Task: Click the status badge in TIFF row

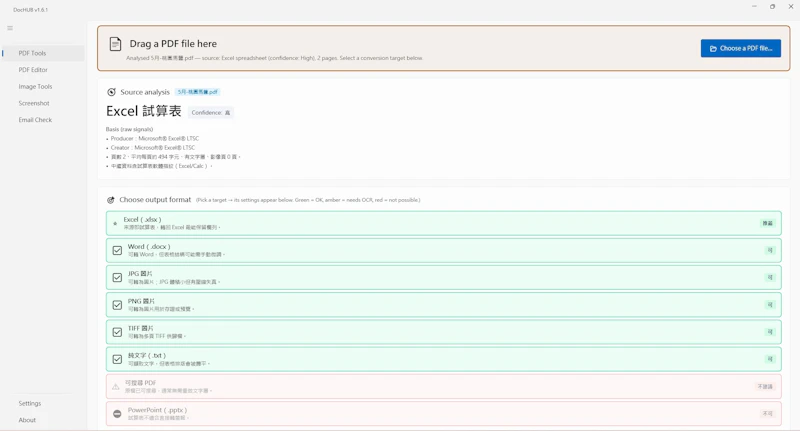Action: pyautogui.click(x=770, y=332)
